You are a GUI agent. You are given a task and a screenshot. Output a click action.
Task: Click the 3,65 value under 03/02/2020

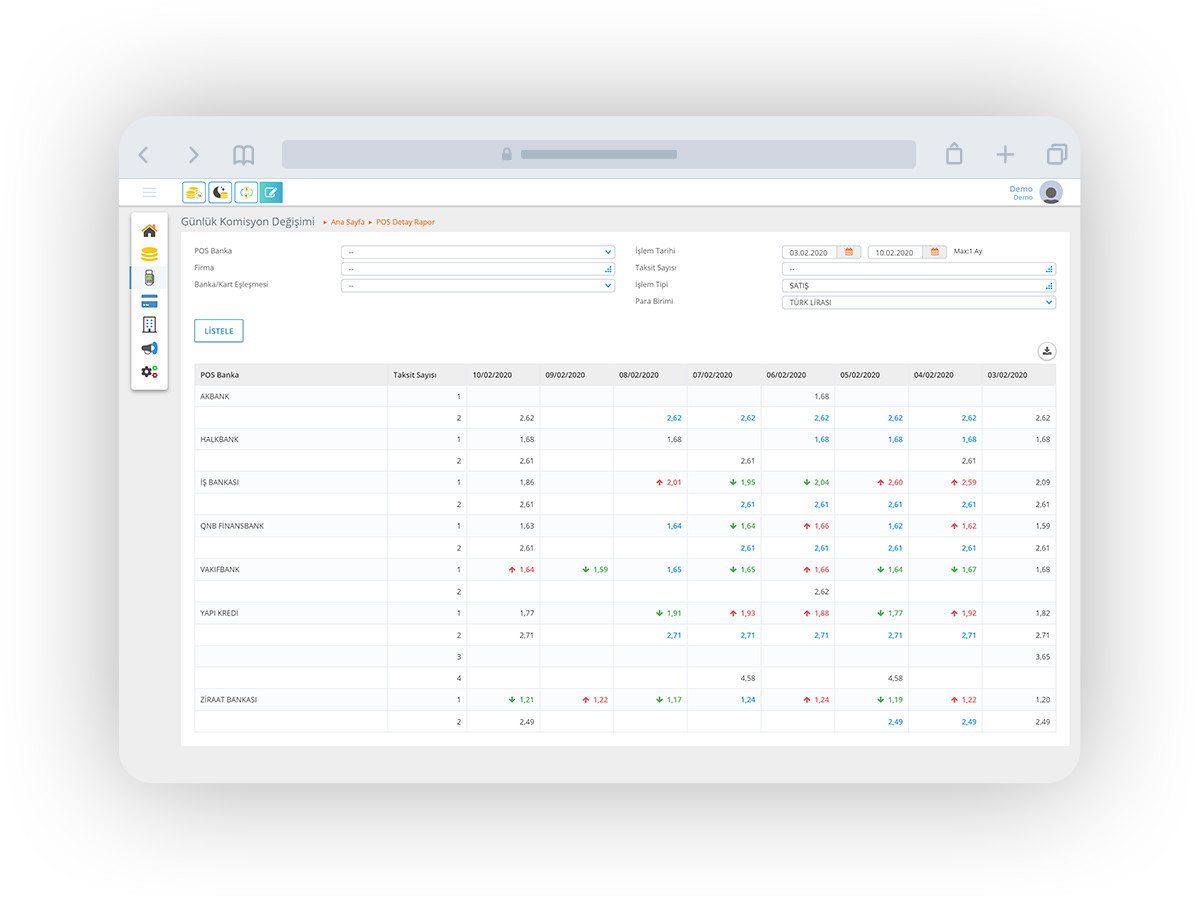tap(1042, 656)
